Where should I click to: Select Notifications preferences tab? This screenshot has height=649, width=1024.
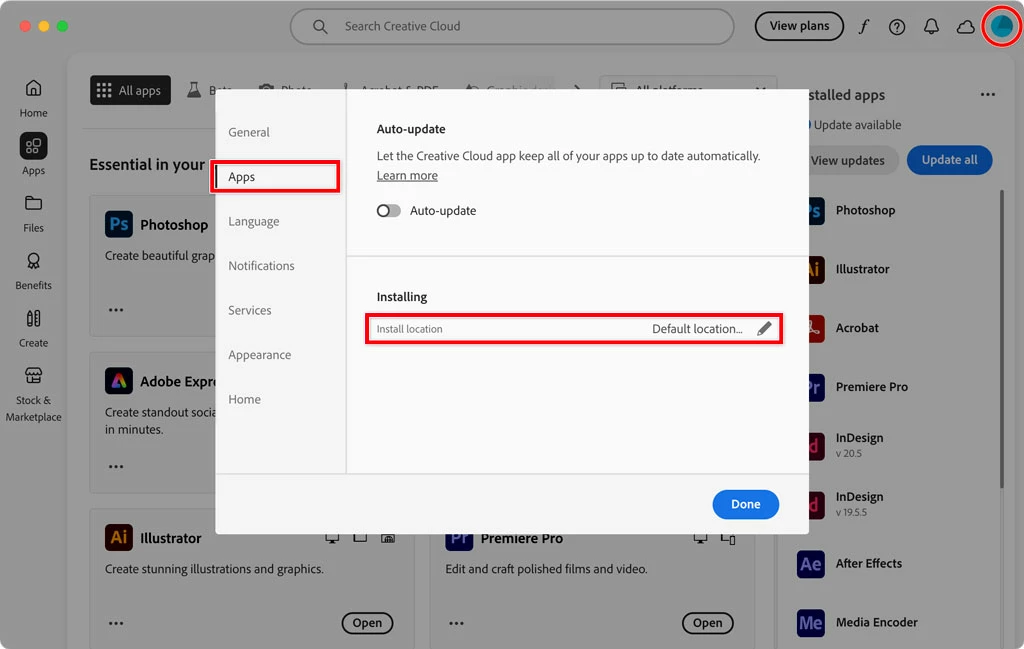tap(261, 266)
